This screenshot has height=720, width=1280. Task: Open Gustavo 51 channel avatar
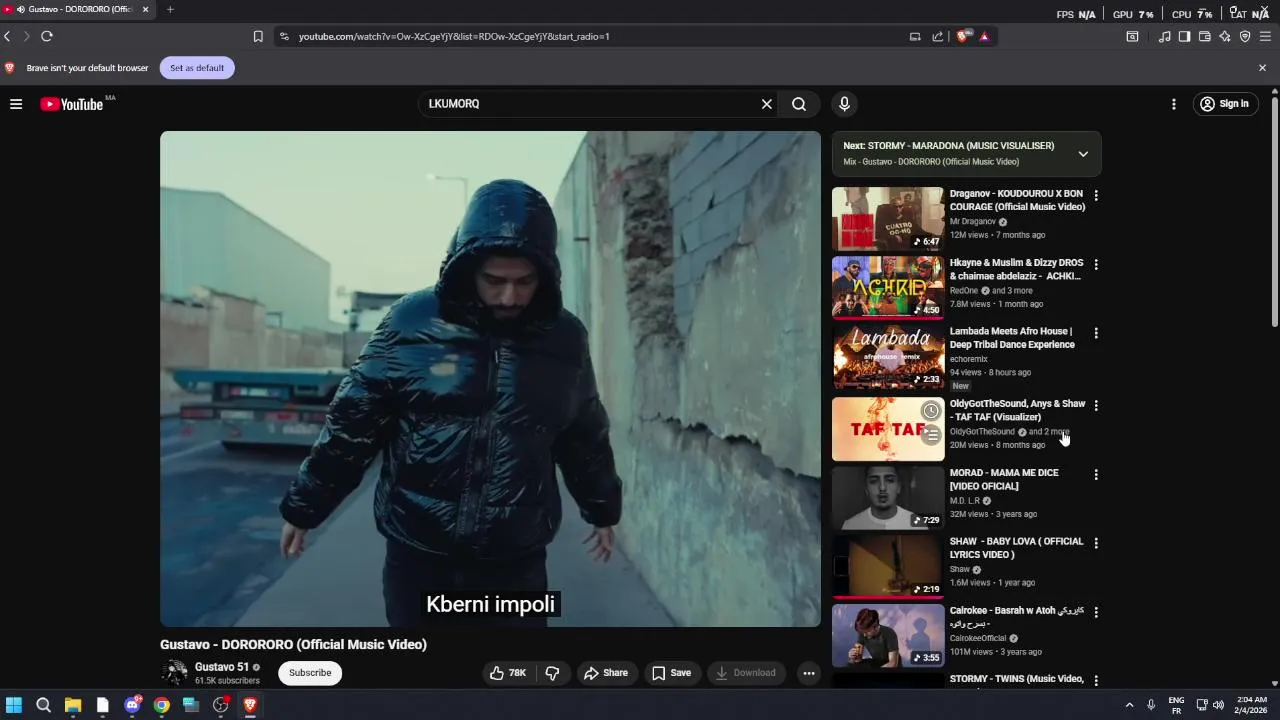pos(174,673)
